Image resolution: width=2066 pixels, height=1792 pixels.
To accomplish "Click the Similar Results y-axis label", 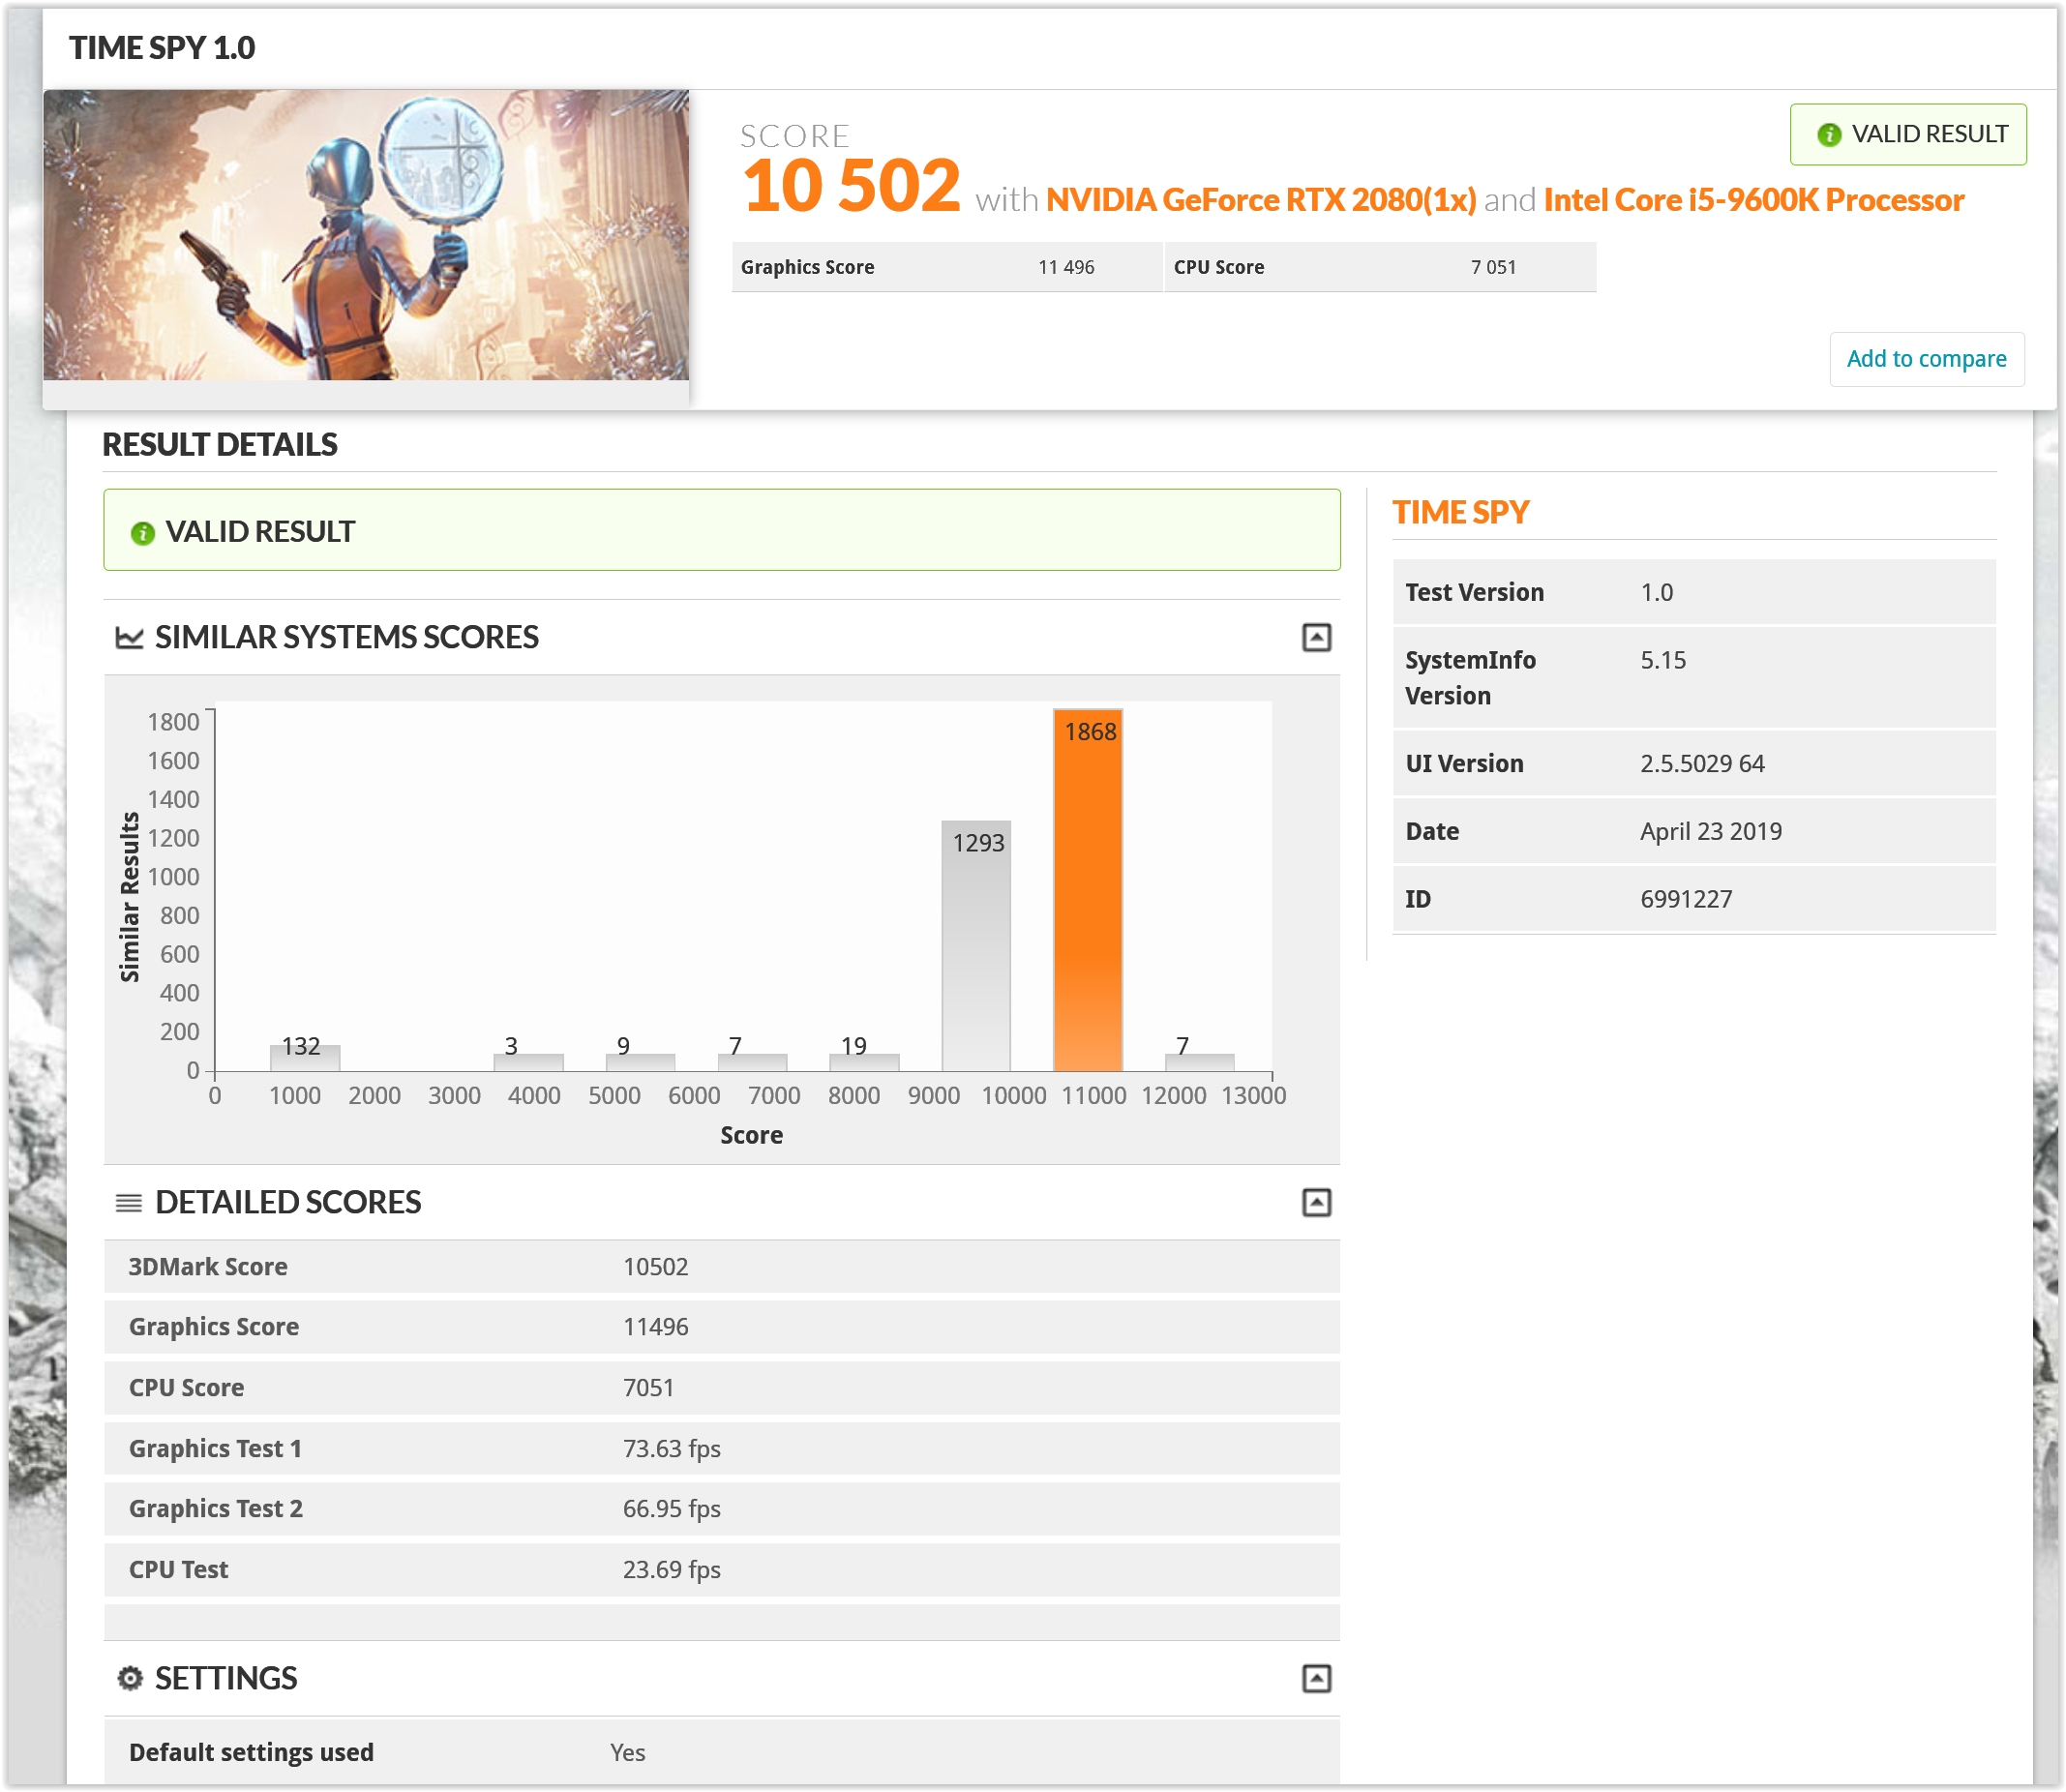I will click(130, 897).
